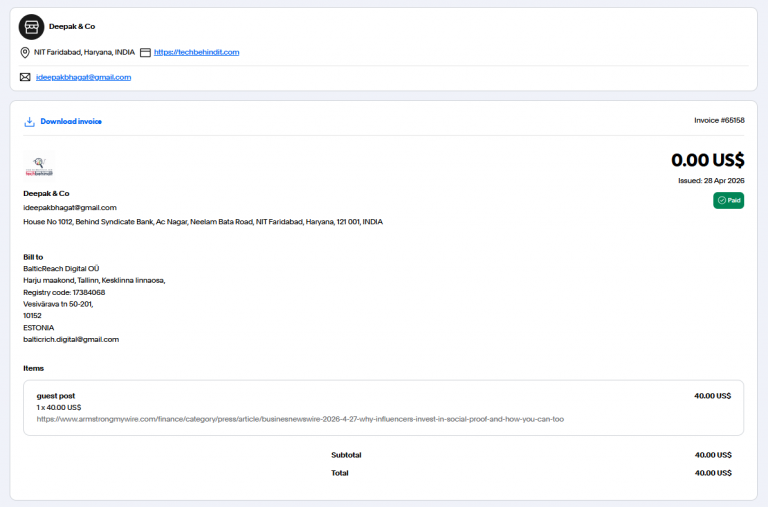Click the Vesivärava tn 50-201 street line
Image resolution: width=768 pixels, height=507 pixels.
58,304
